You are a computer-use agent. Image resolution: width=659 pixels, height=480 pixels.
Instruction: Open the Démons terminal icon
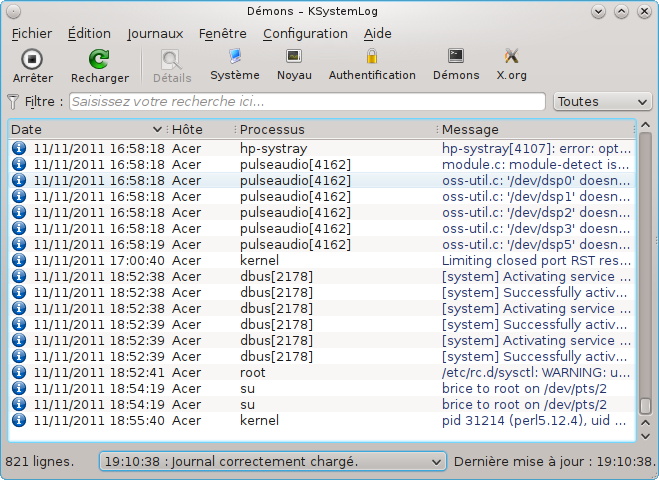(x=456, y=56)
